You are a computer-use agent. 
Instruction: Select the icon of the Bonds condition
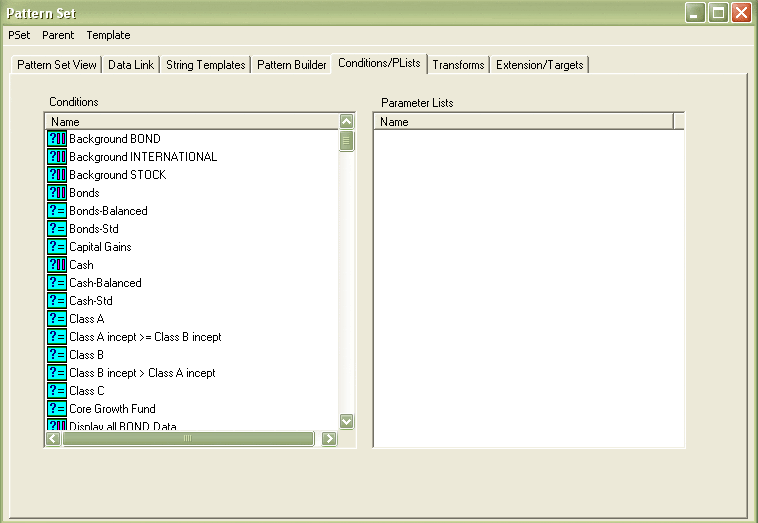(57, 192)
